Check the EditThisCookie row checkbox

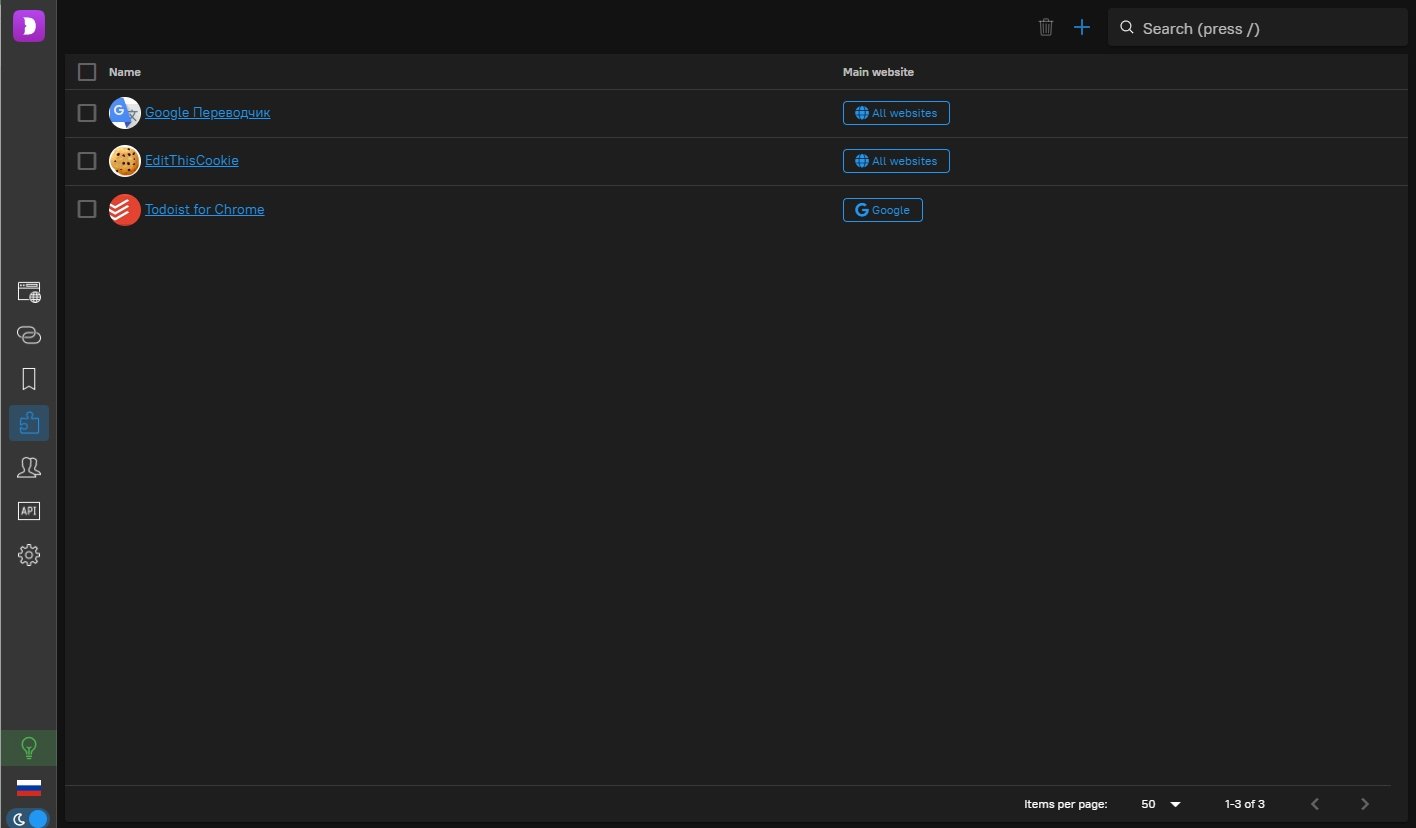point(87,161)
